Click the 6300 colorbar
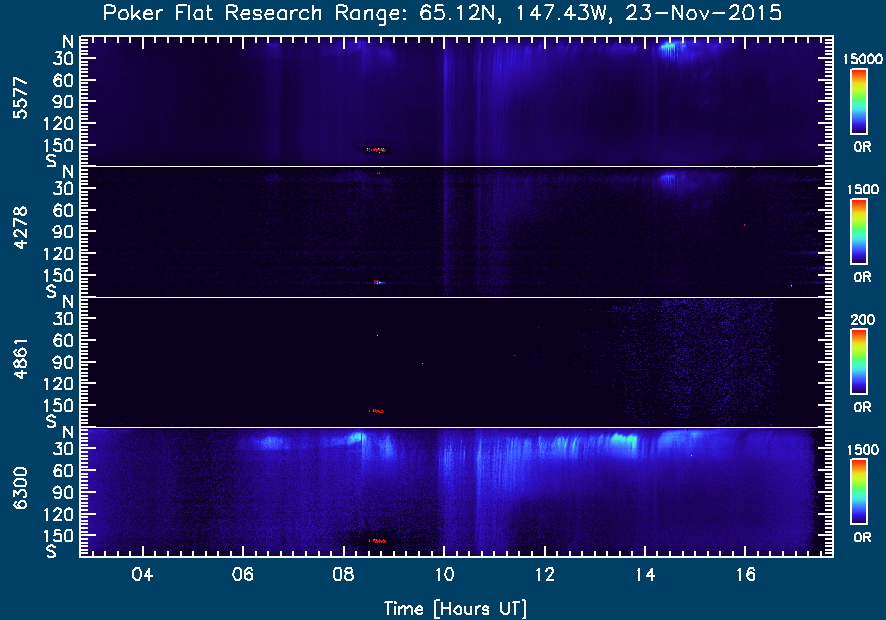 coord(859,492)
